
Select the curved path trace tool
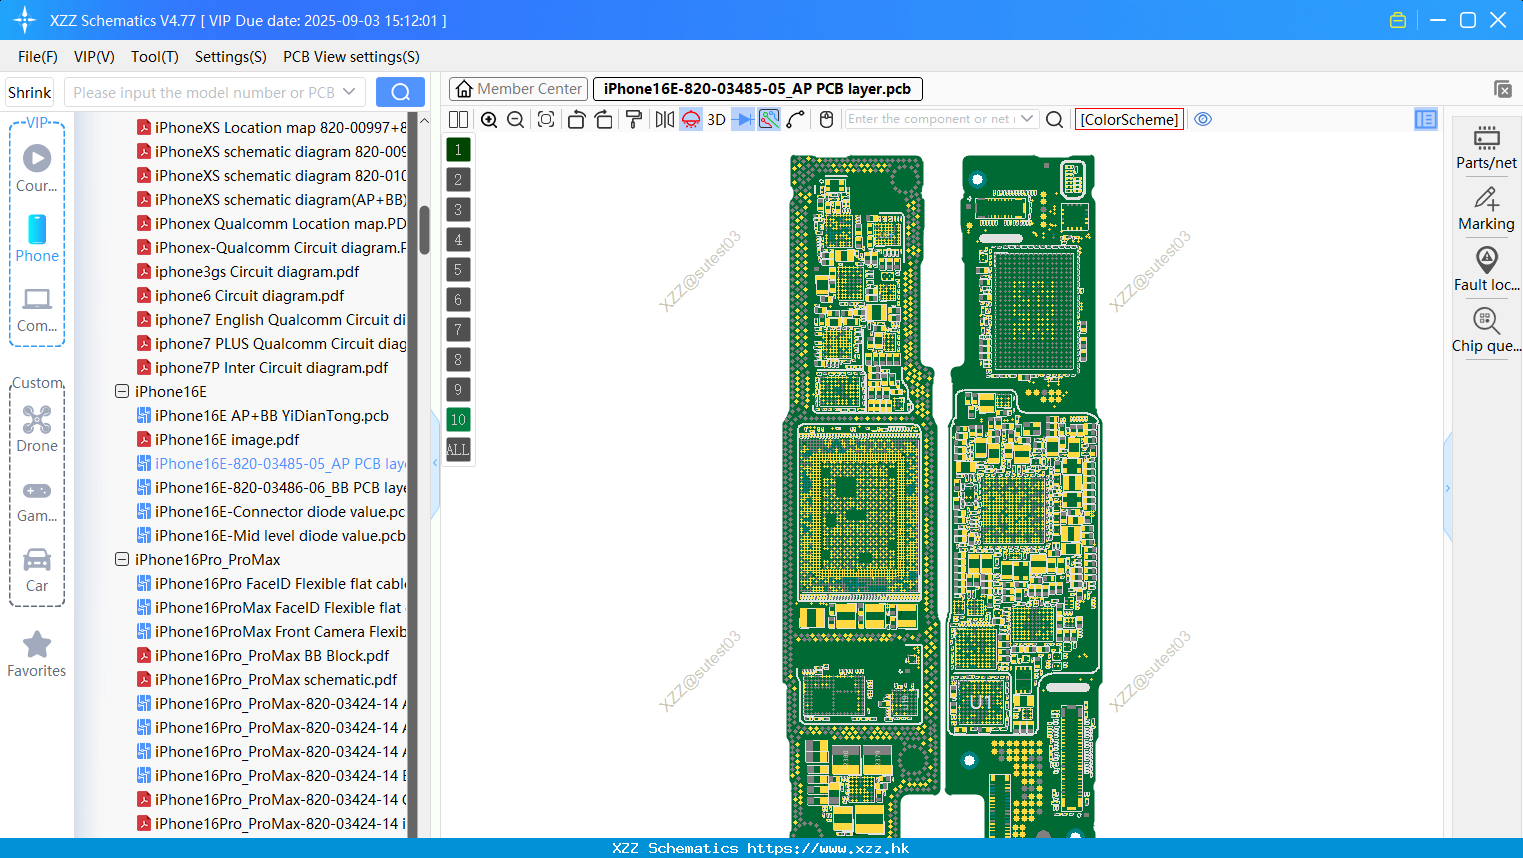[x=795, y=119]
